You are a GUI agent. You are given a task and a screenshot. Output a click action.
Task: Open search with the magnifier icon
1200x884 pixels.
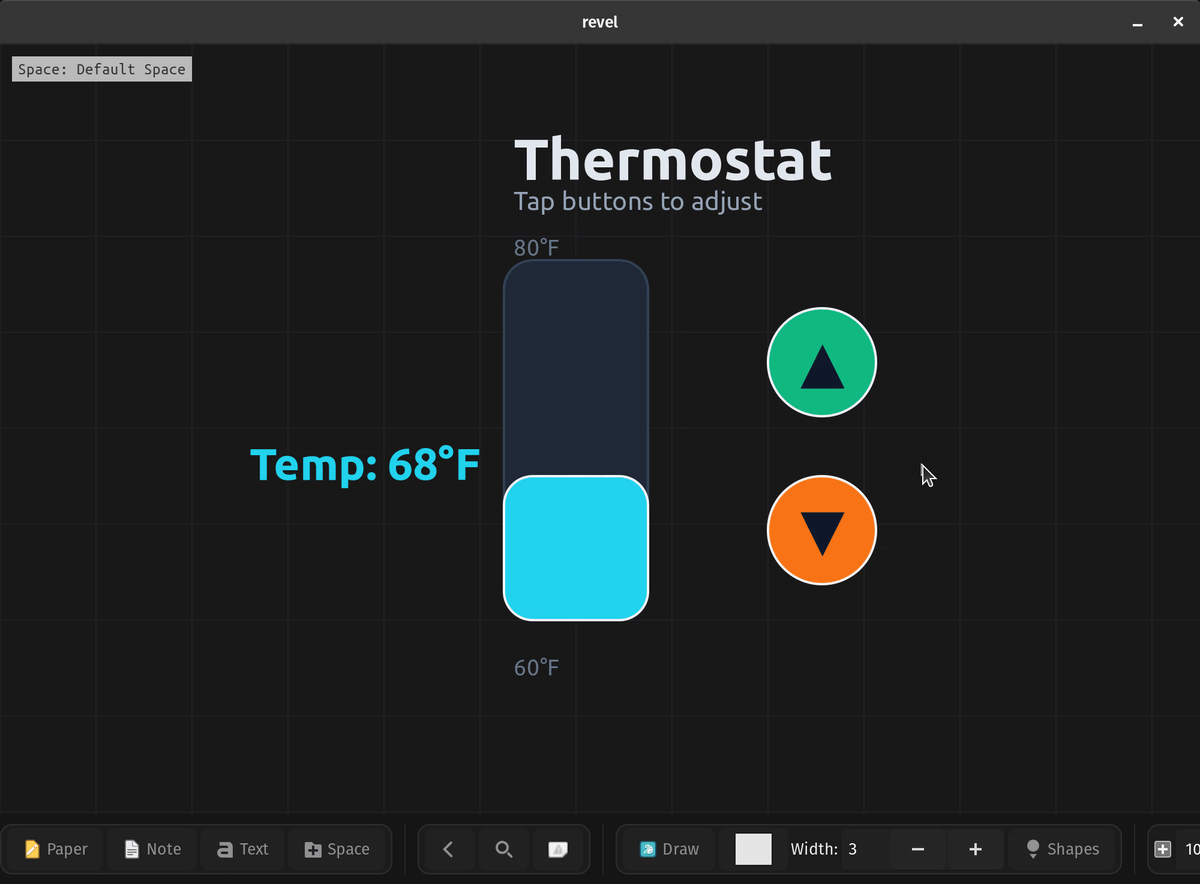504,849
